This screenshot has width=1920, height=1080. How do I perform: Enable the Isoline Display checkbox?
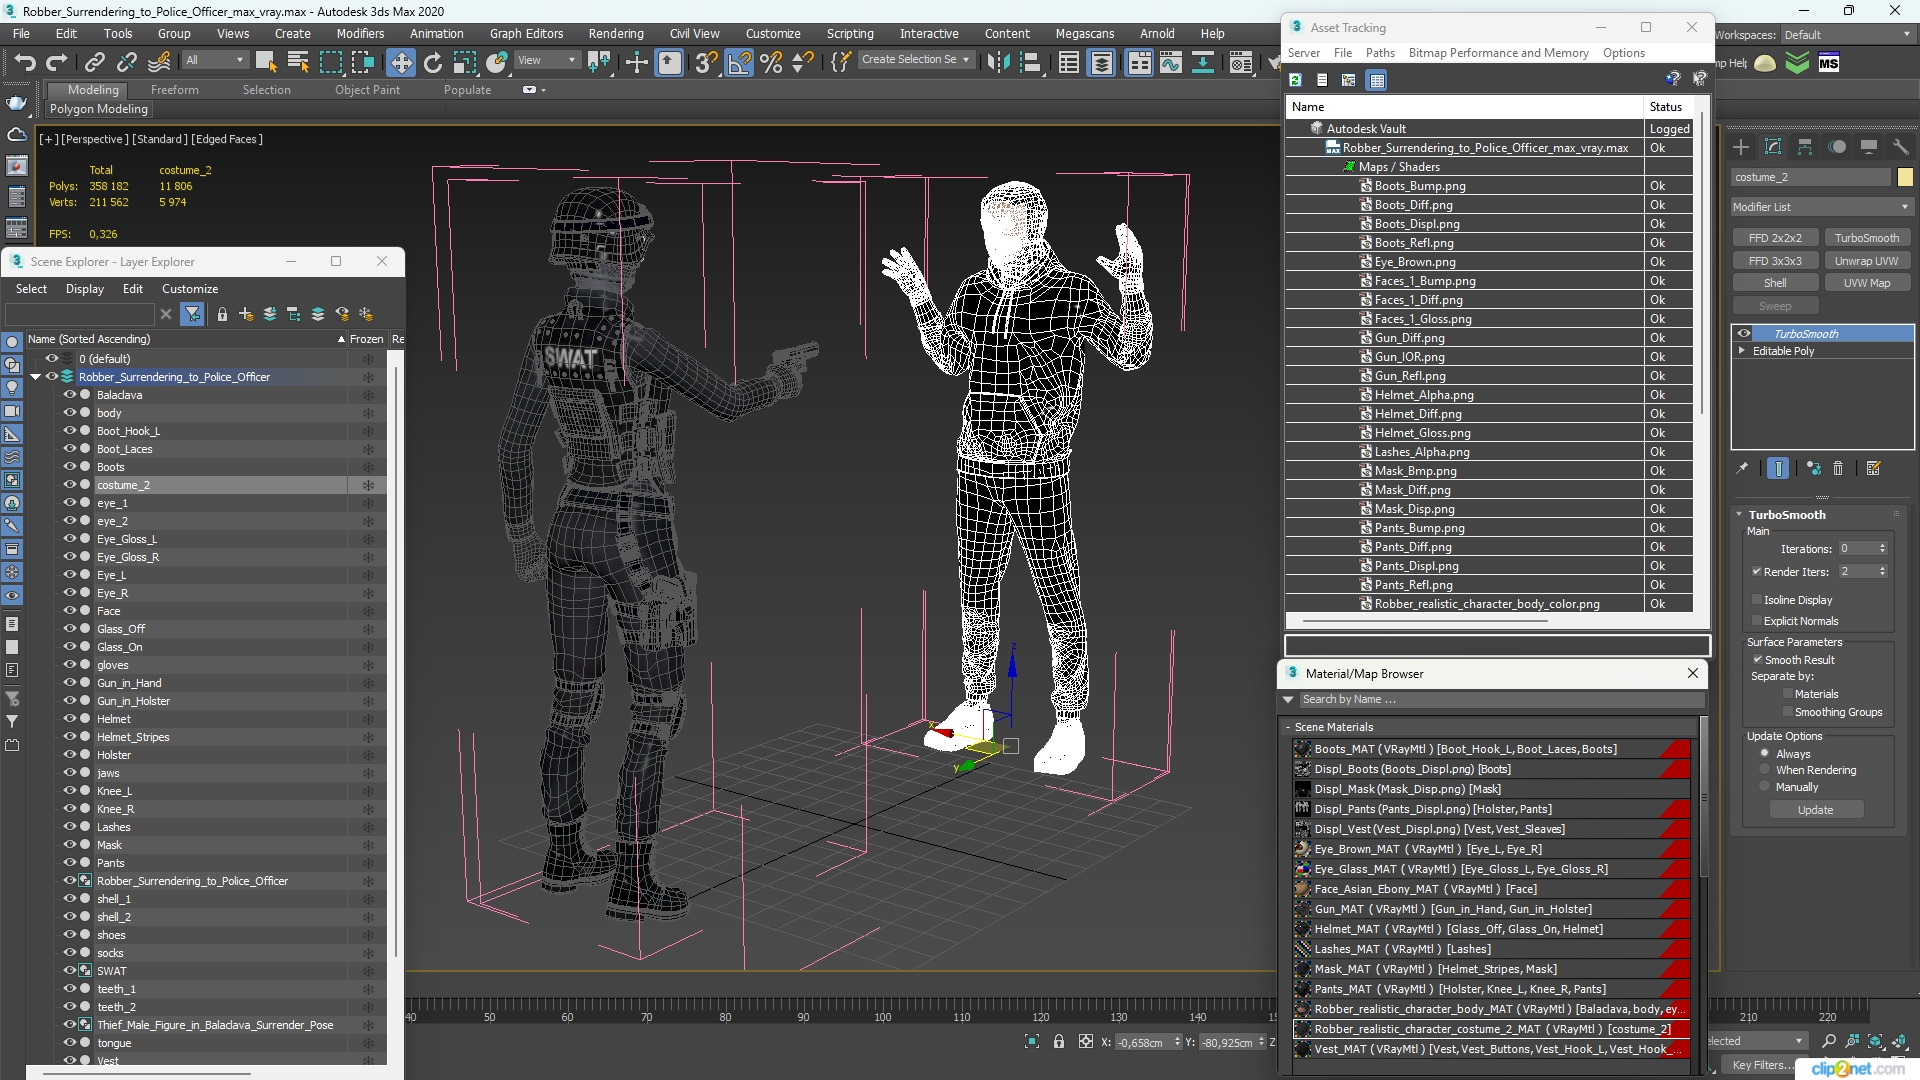pyautogui.click(x=1757, y=600)
